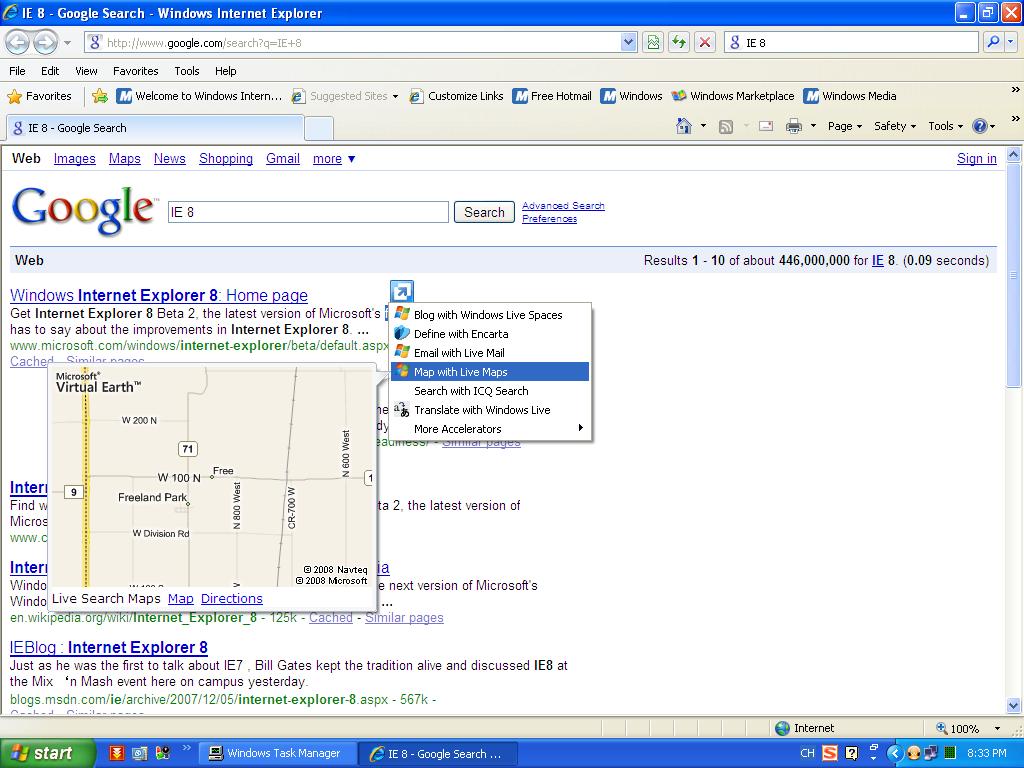Select Define with Encarta accelerator
This screenshot has height=768, width=1024.
coord(490,334)
